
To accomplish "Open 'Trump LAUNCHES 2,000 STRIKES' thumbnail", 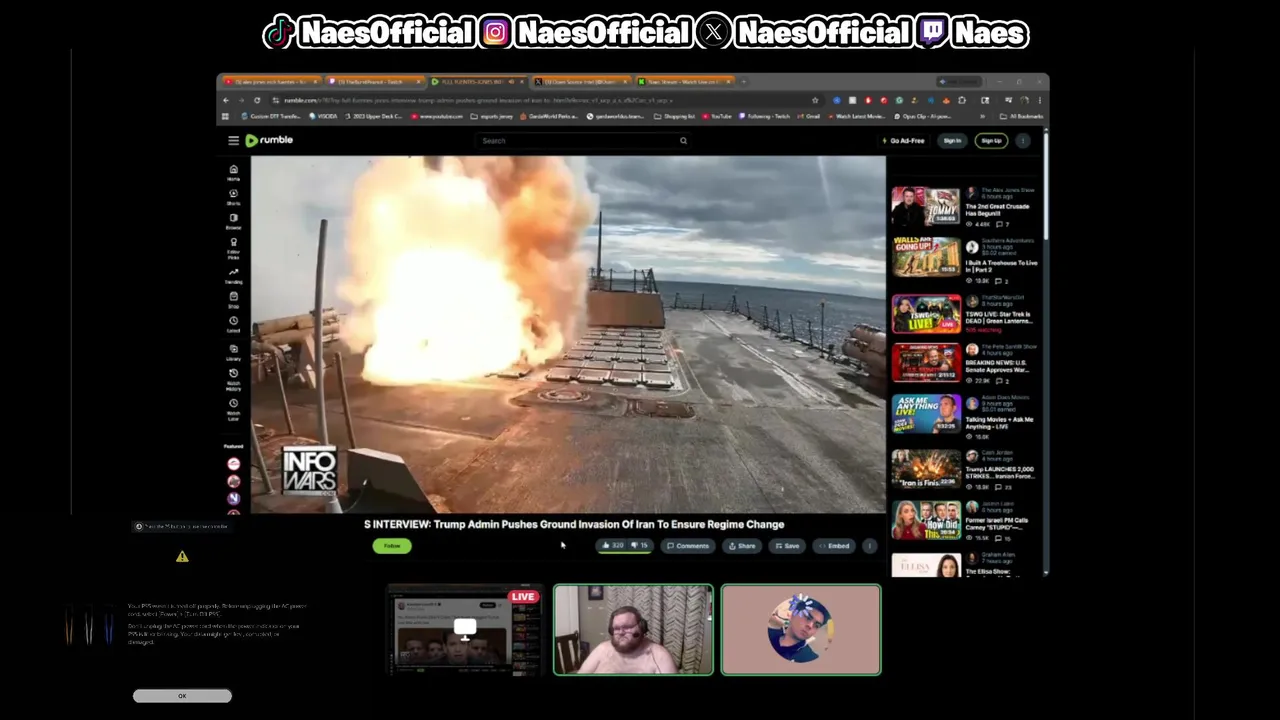I will (x=926, y=469).
